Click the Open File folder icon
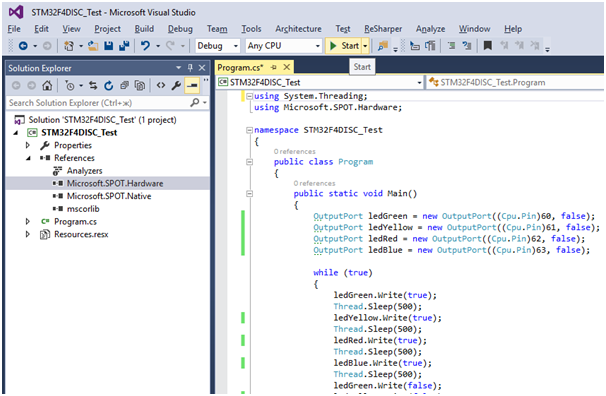606x396 pixels. (x=93, y=46)
